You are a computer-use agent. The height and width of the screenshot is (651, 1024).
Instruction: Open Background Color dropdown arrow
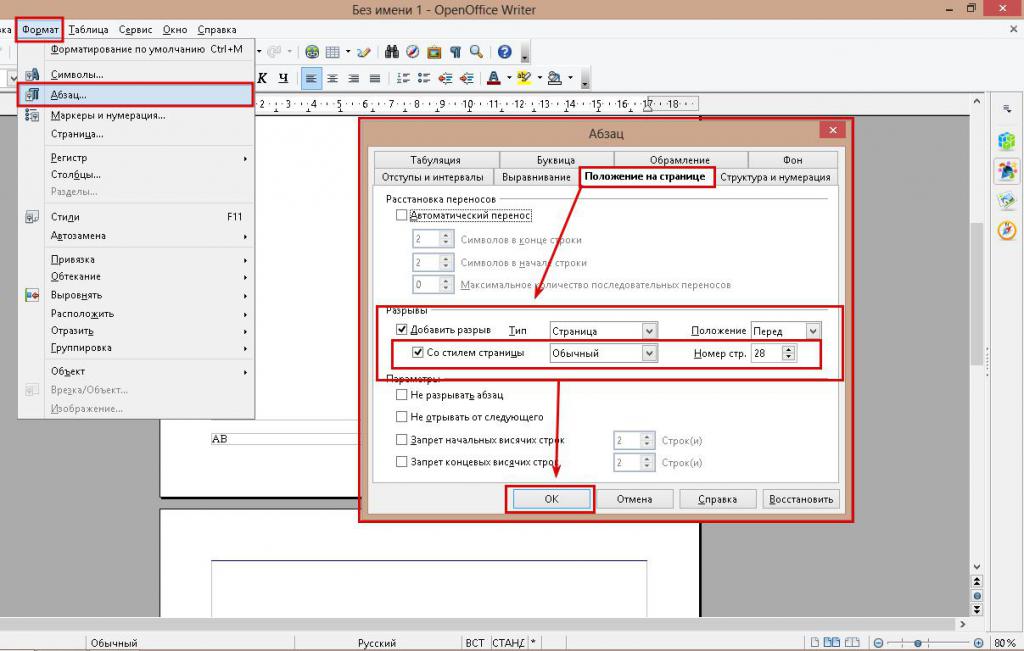point(570,78)
